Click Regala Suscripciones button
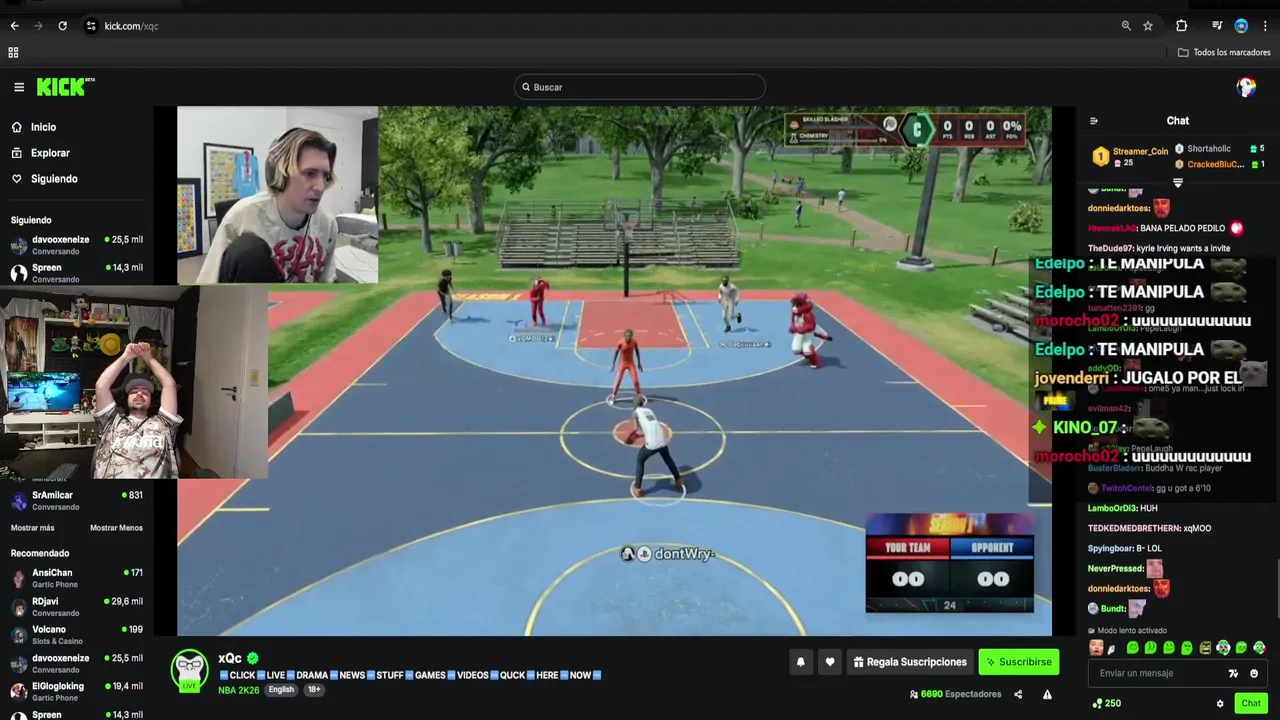The width and height of the screenshot is (1280, 720). click(x=910, y=662)
